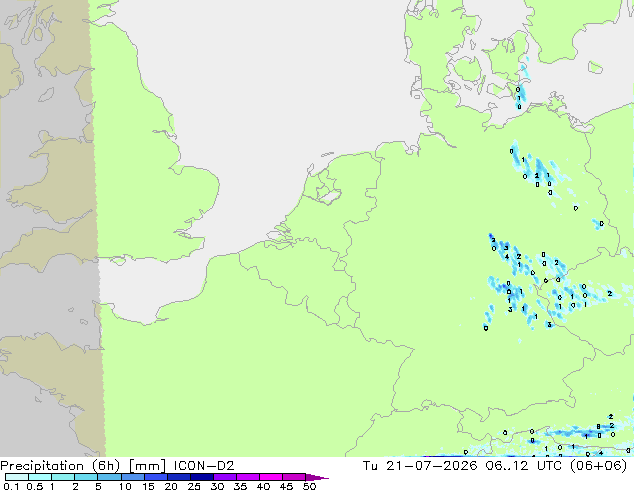This screenshot has width=634, height=490.
Task: Choose the dark navy 25–30 mm swatch
Action: 202,477
